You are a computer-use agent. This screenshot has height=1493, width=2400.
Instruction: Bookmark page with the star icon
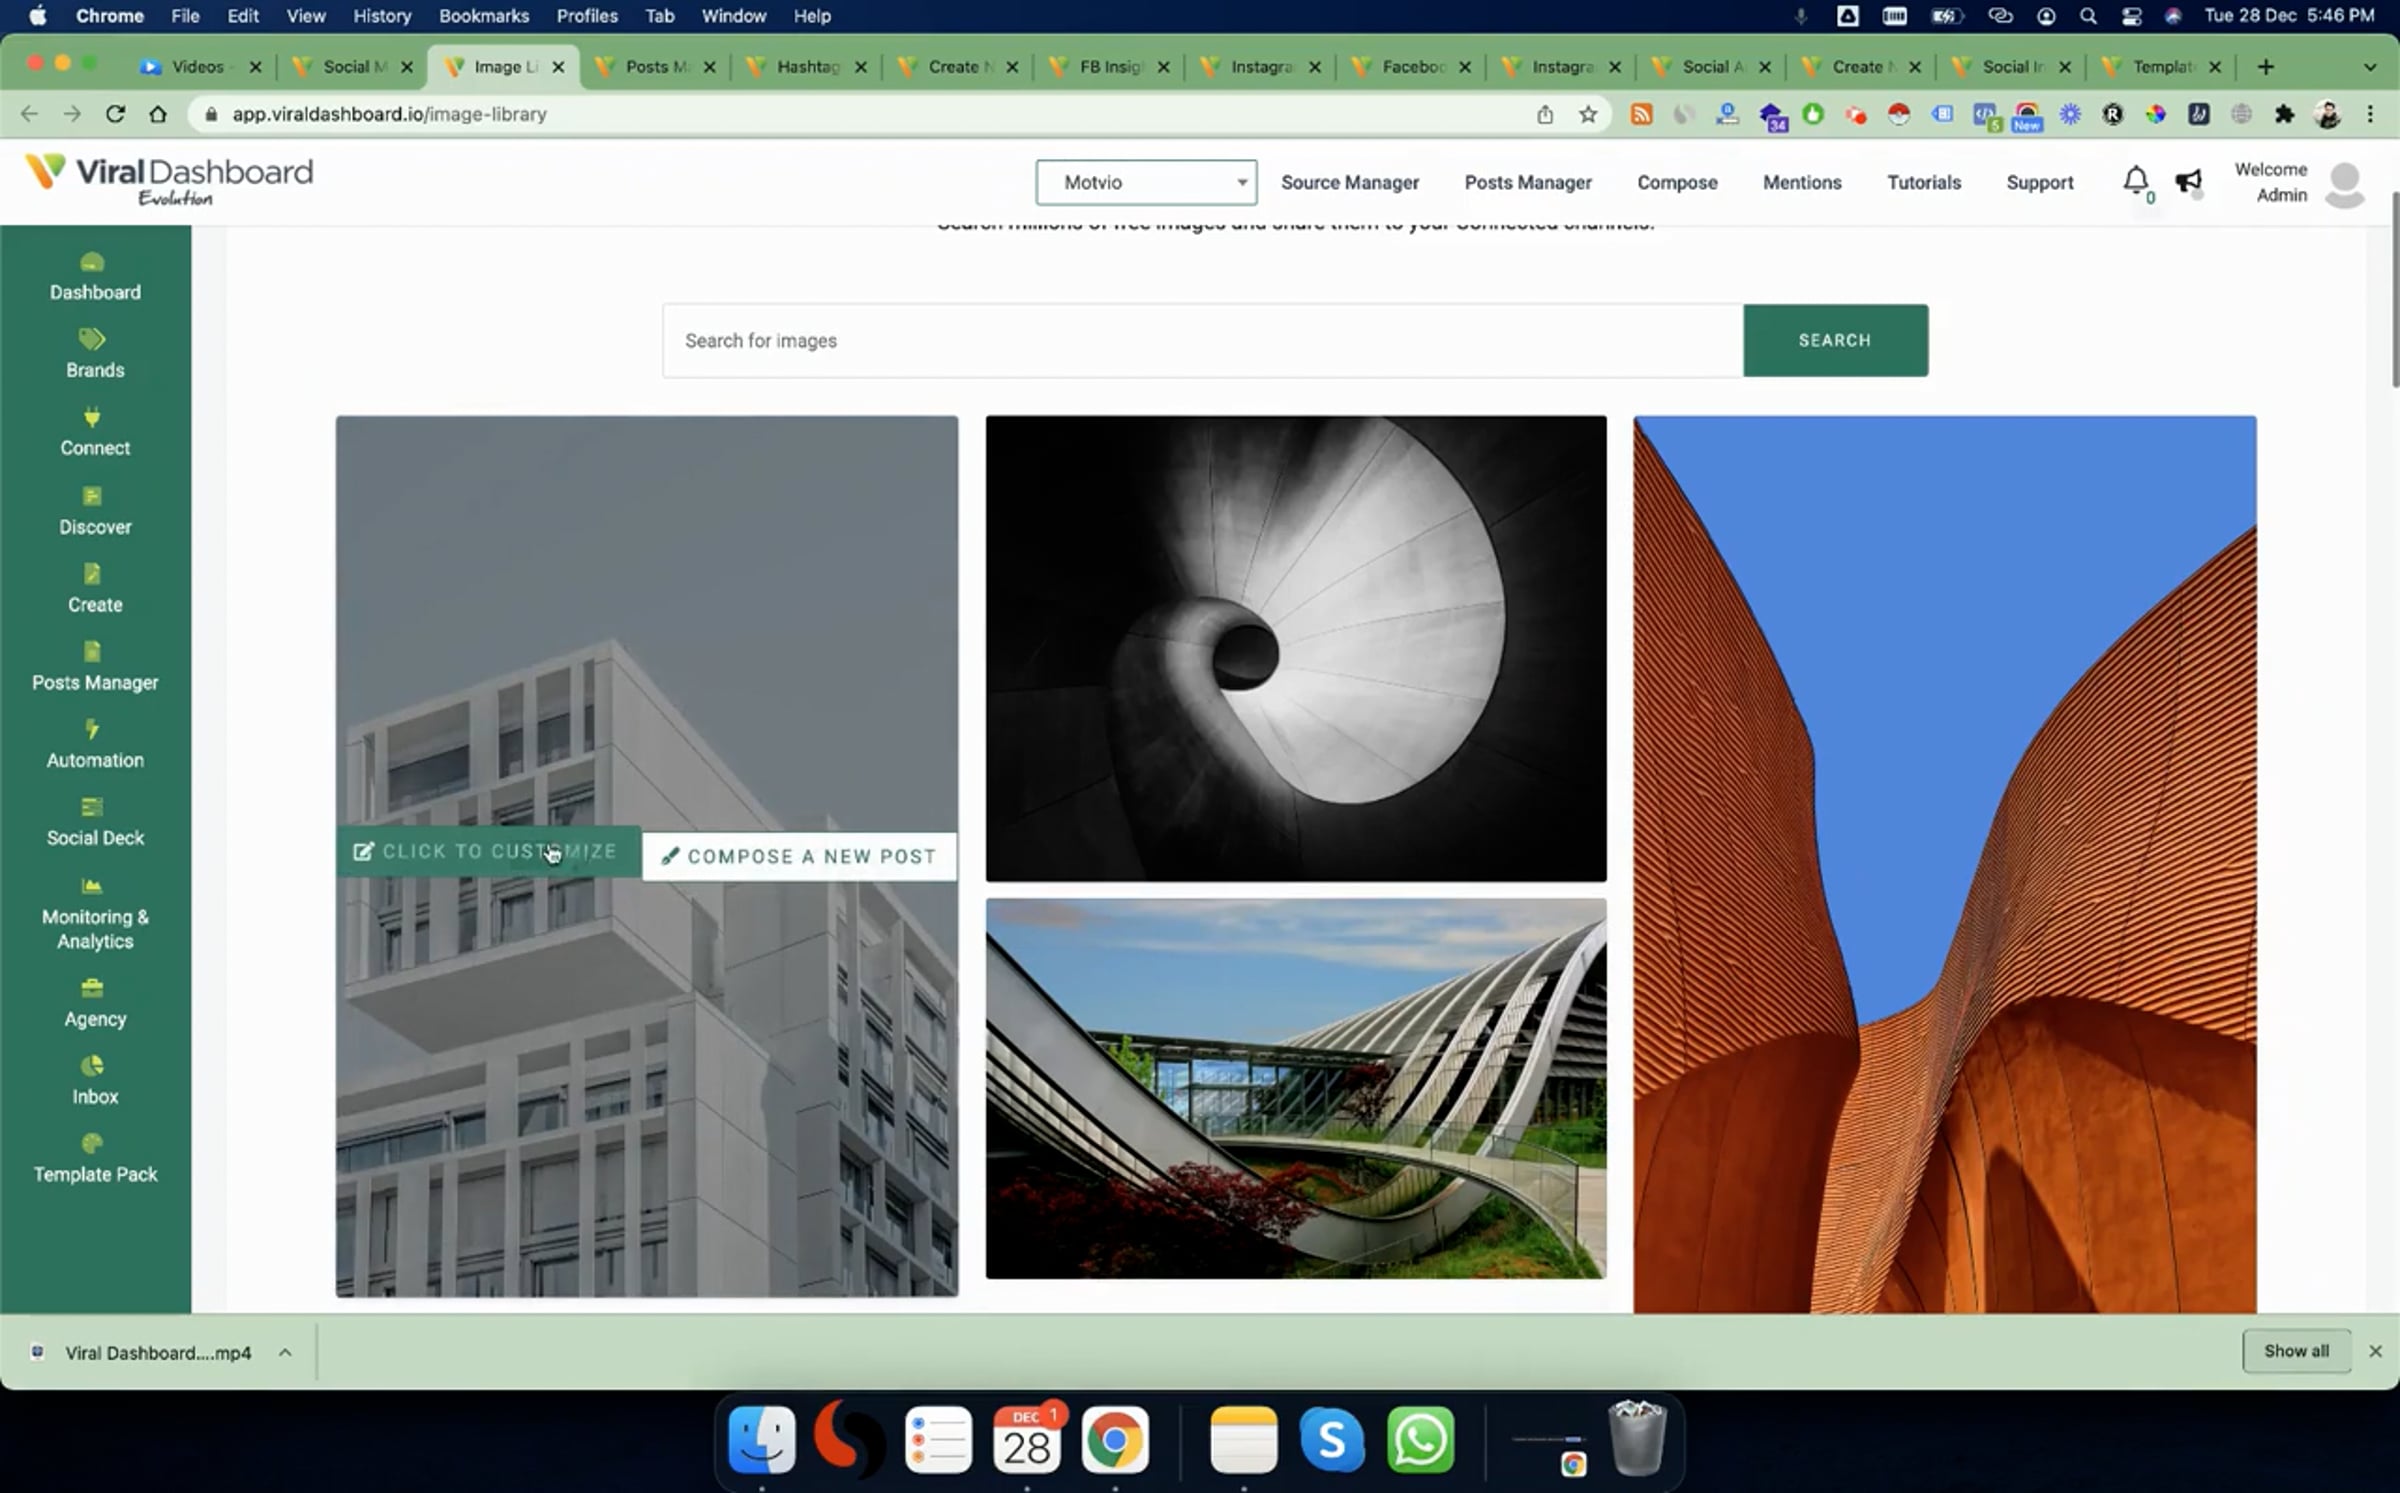[x=1588, y=114]
